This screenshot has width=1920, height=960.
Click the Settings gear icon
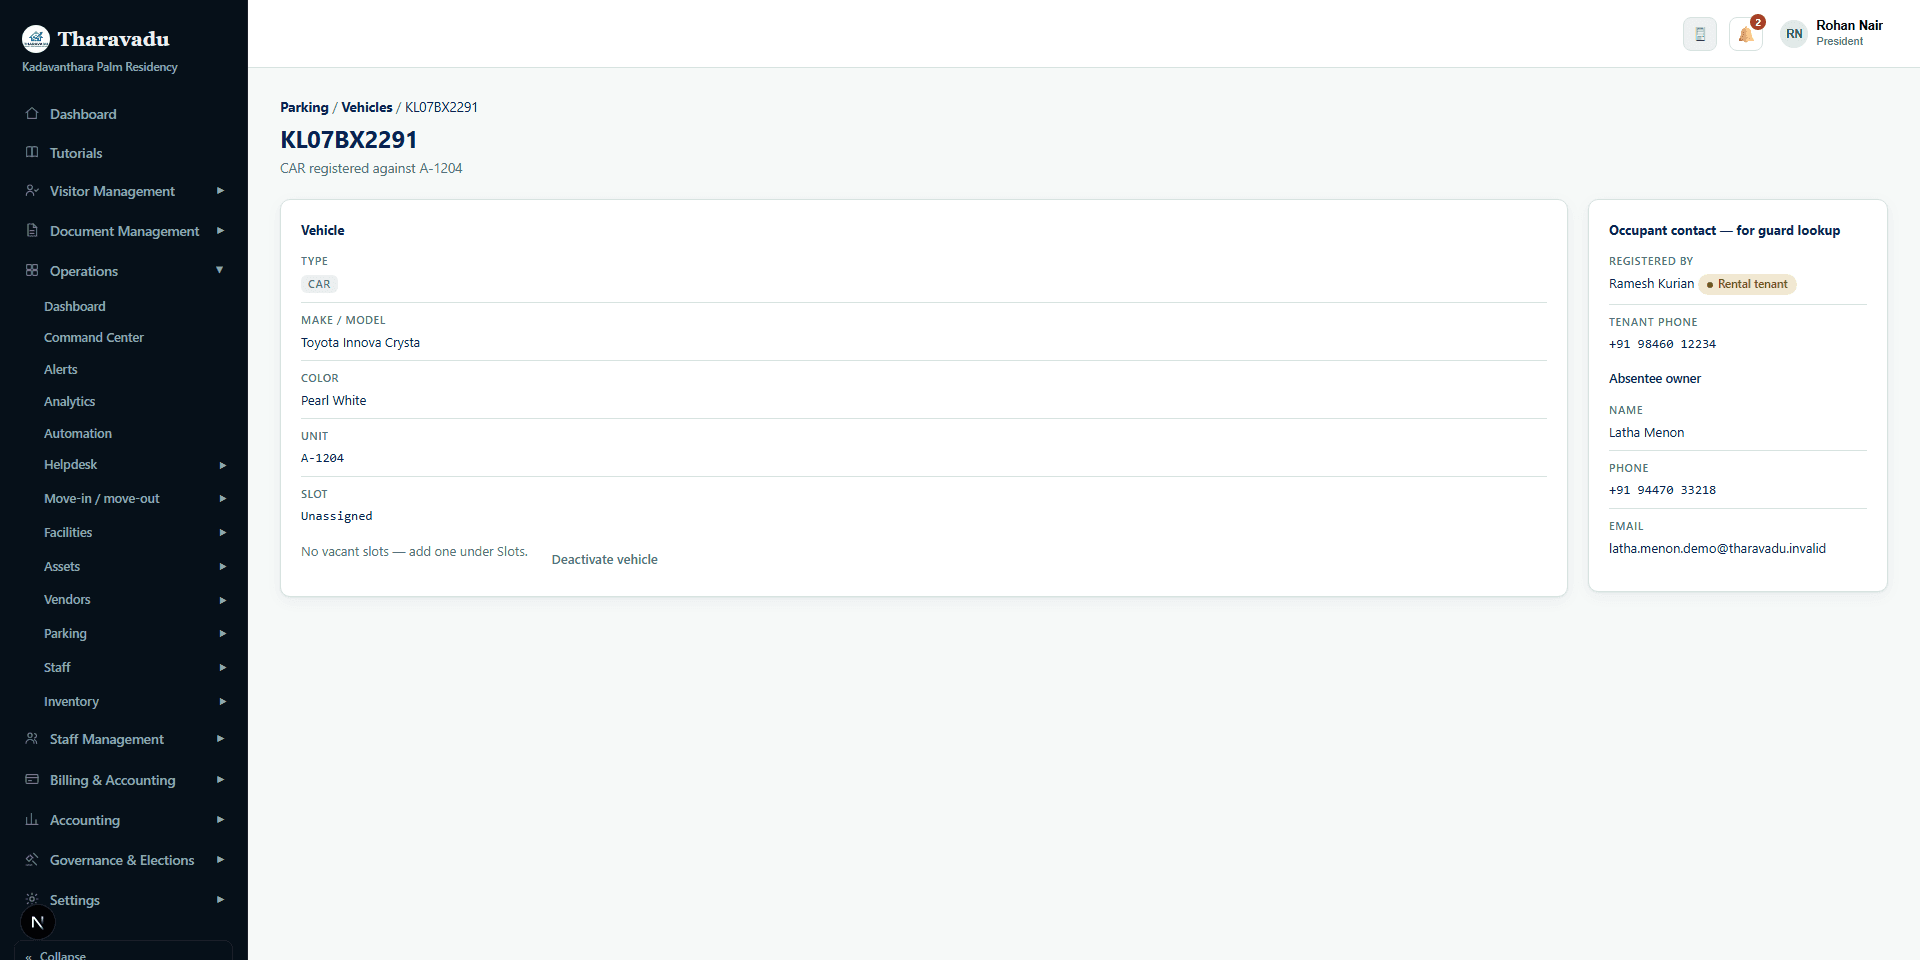(x=32, y=899)
